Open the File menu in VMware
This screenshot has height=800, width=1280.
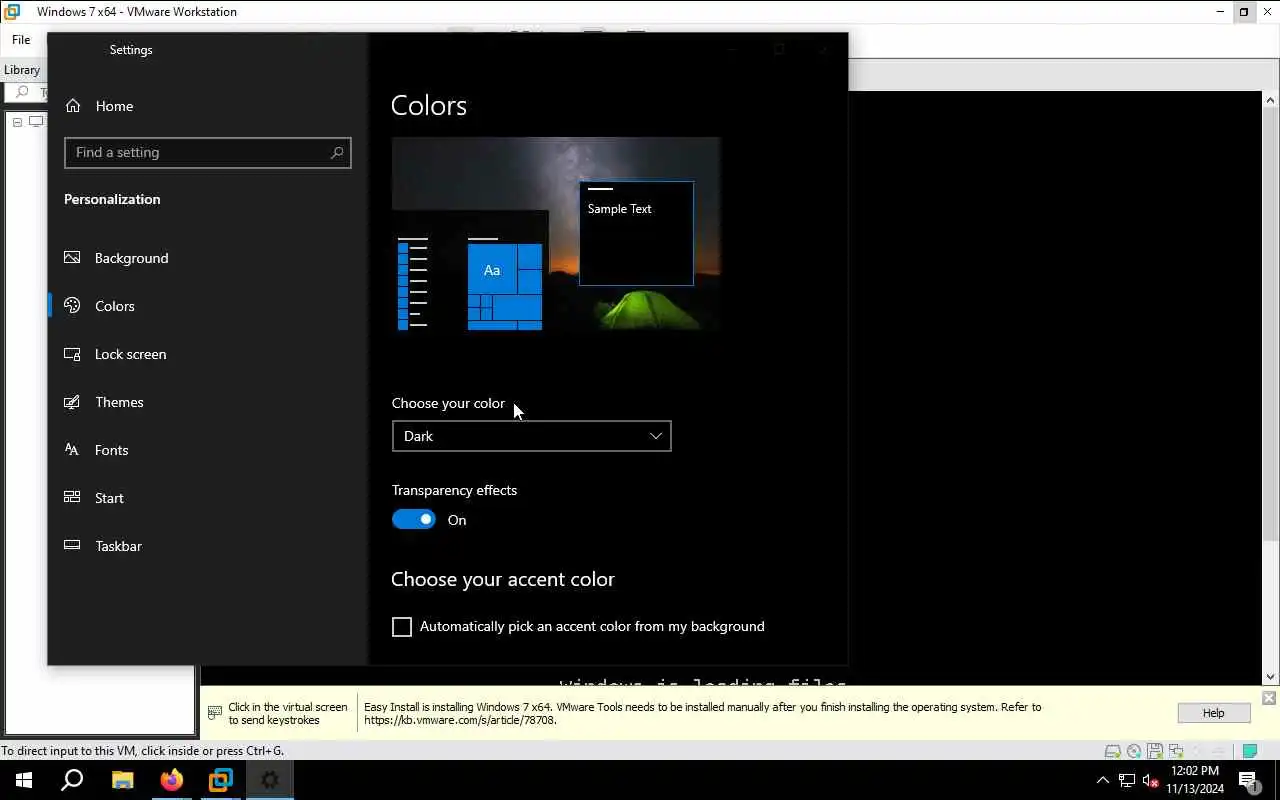tap(21, 40)
